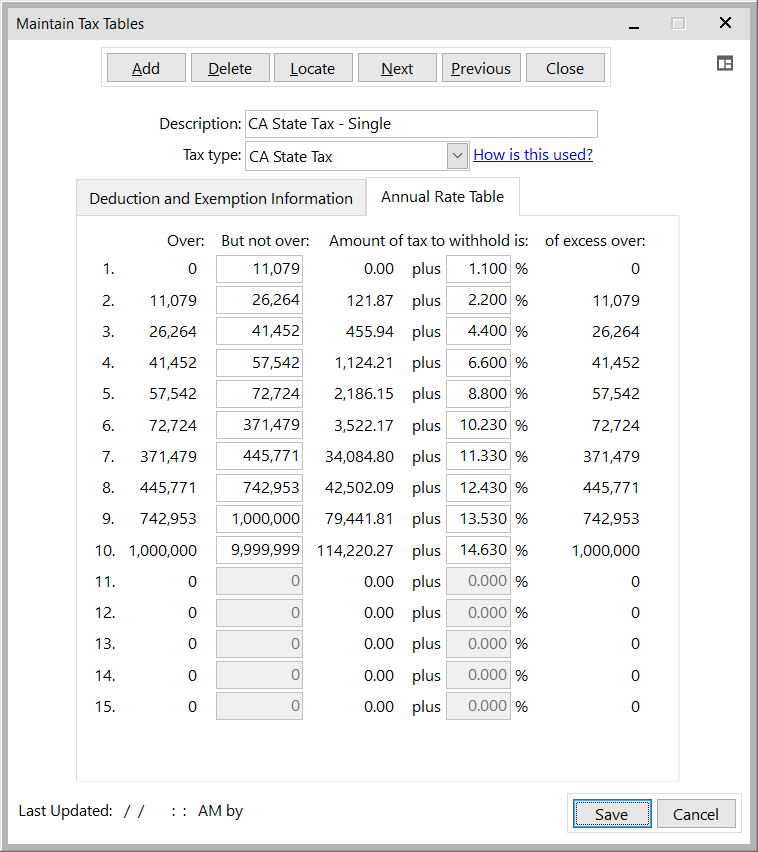Viewport: 758px width, 852px height.
Task: Click the Locate button
Action: click(312, 68)
